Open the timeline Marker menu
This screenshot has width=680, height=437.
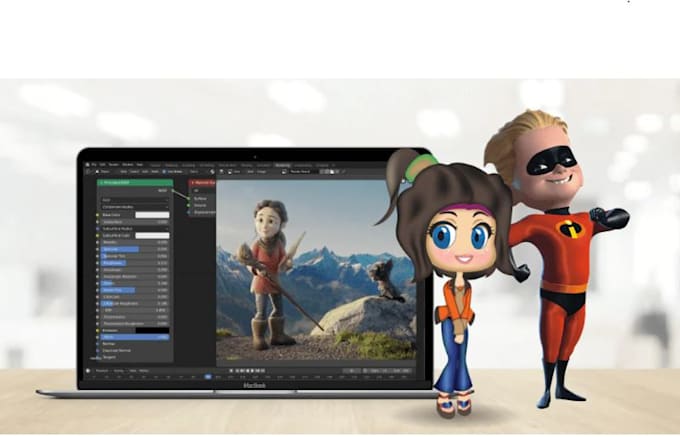(144, 371)
